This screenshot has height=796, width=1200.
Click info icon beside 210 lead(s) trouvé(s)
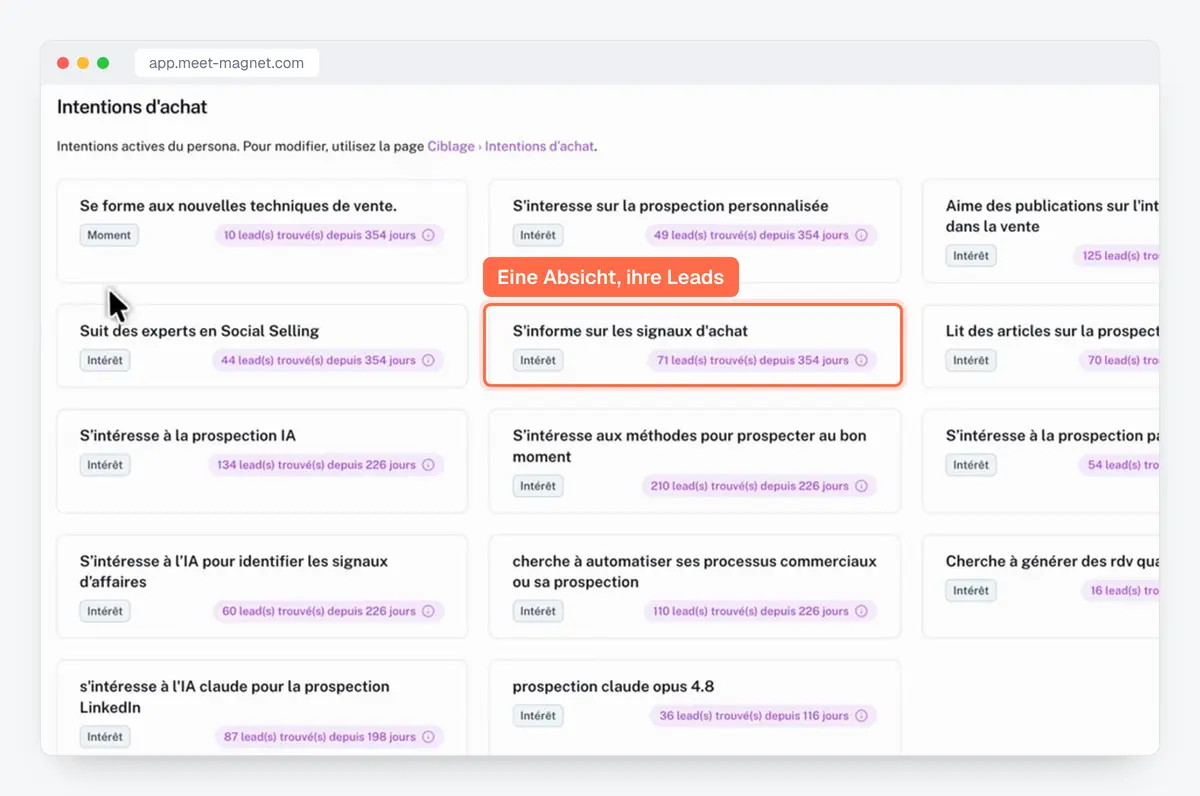[861, 486]
